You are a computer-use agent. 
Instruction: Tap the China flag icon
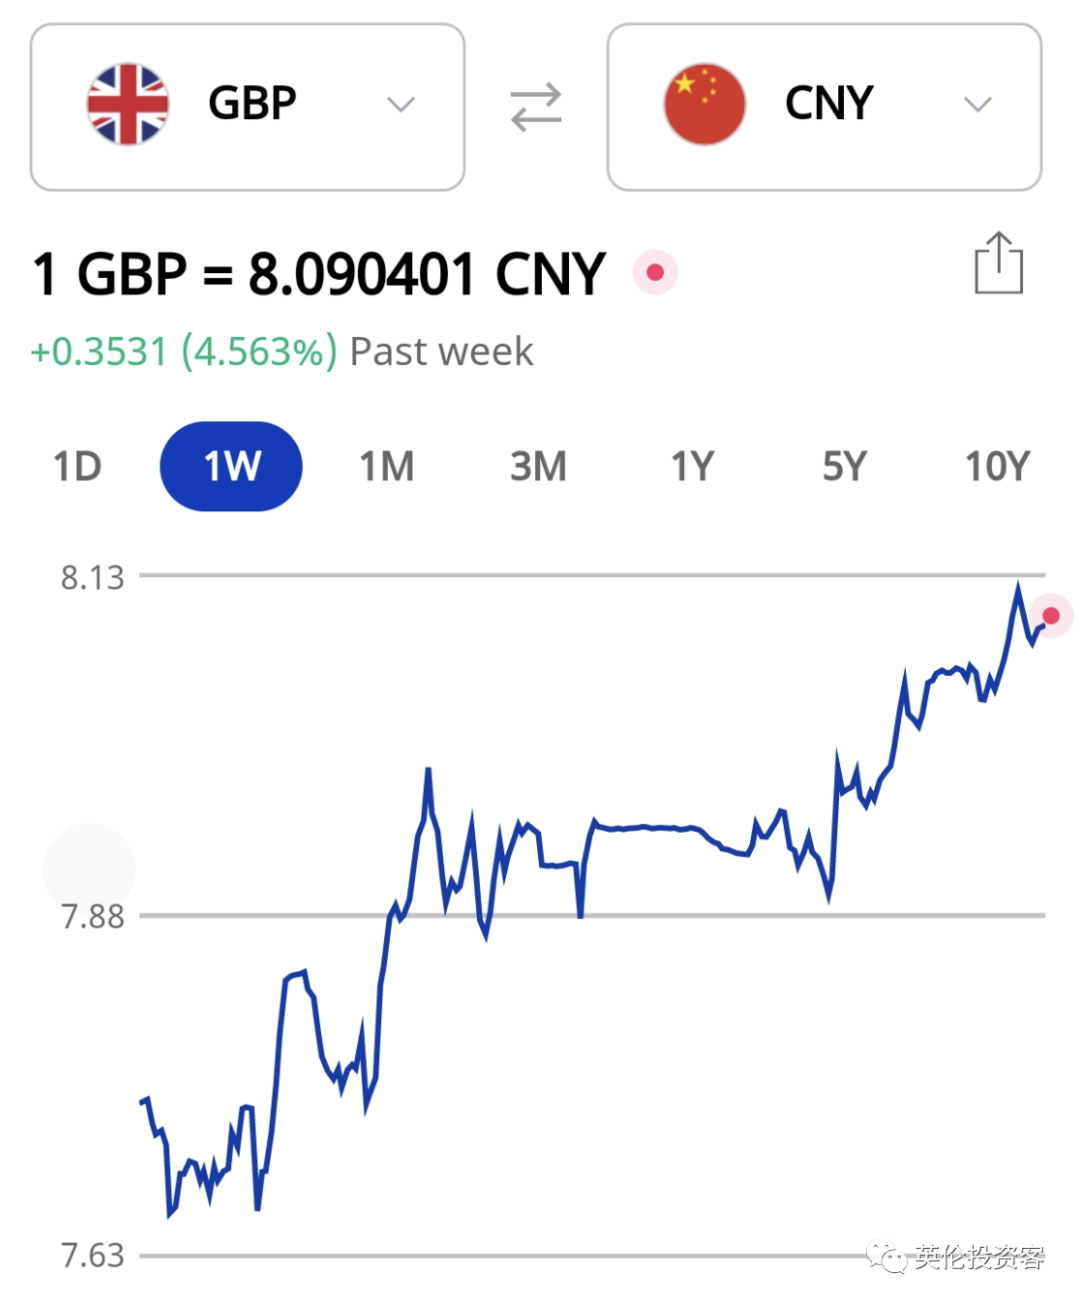(x=705, y=105)
